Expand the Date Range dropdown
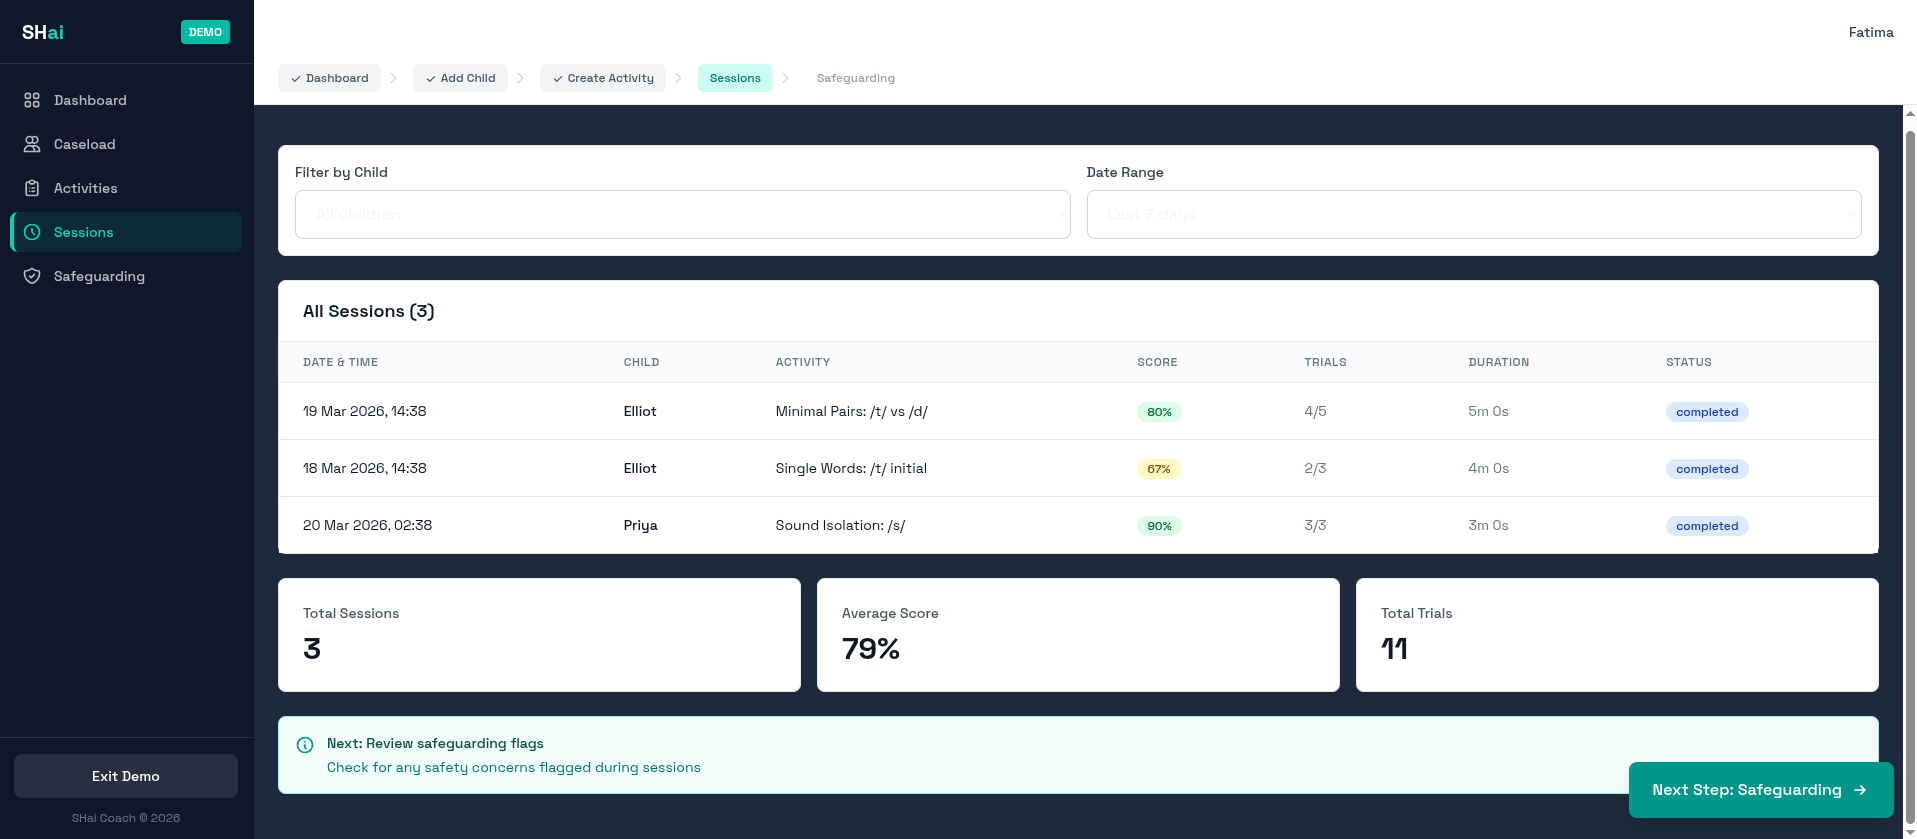The height and width of the screenshot is (839, 1917). tap(1473, 215)
